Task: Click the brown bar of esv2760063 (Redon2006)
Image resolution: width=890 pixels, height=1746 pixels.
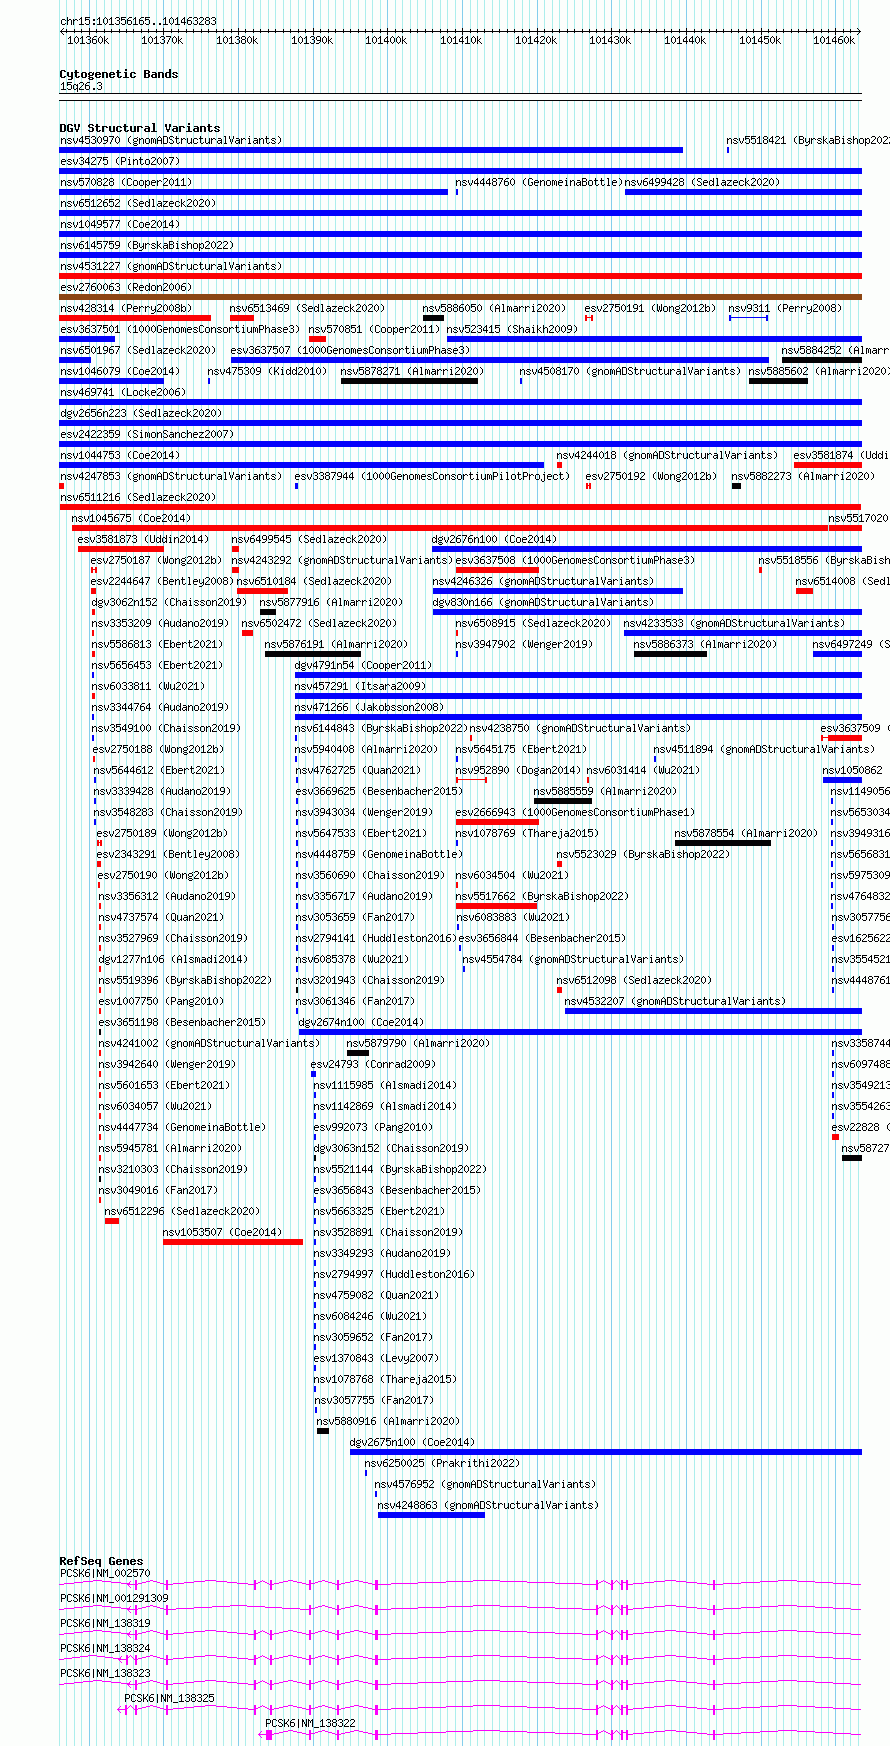Action: tap(460, 297)
